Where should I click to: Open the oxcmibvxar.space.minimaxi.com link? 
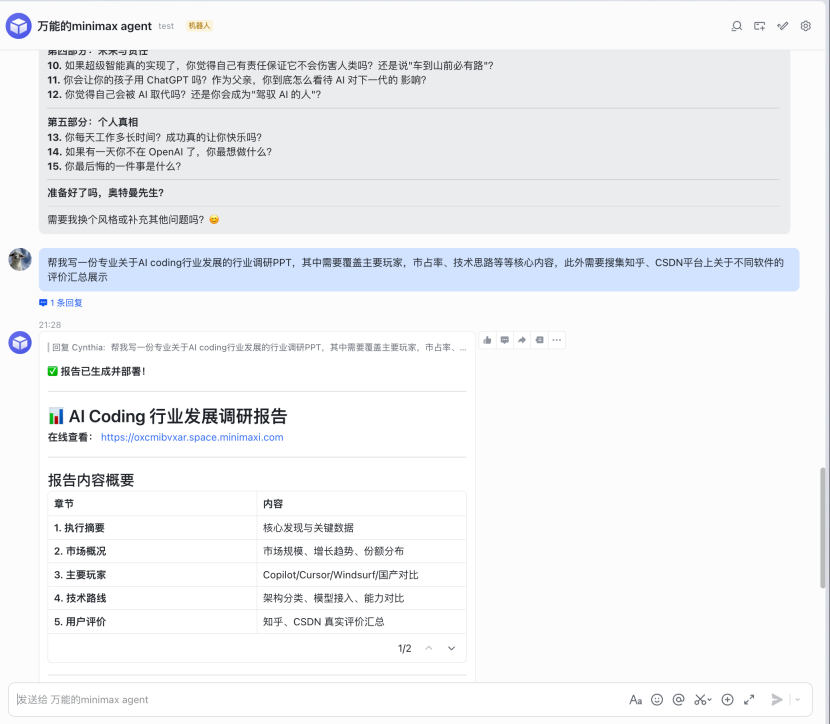click(192, 437)
